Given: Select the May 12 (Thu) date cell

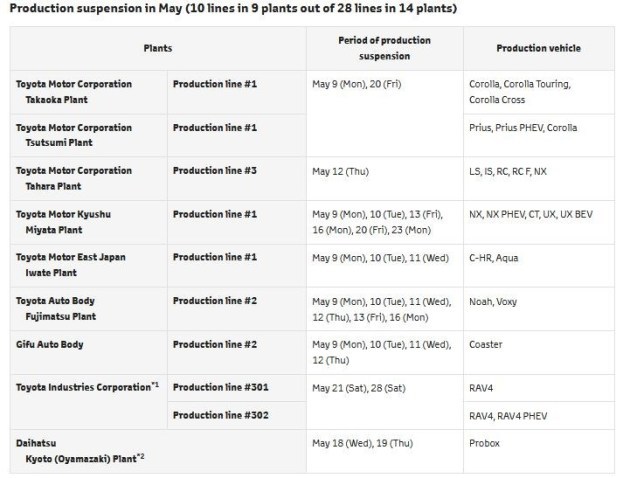Looking at the screenshot, I should coord(385,179).
